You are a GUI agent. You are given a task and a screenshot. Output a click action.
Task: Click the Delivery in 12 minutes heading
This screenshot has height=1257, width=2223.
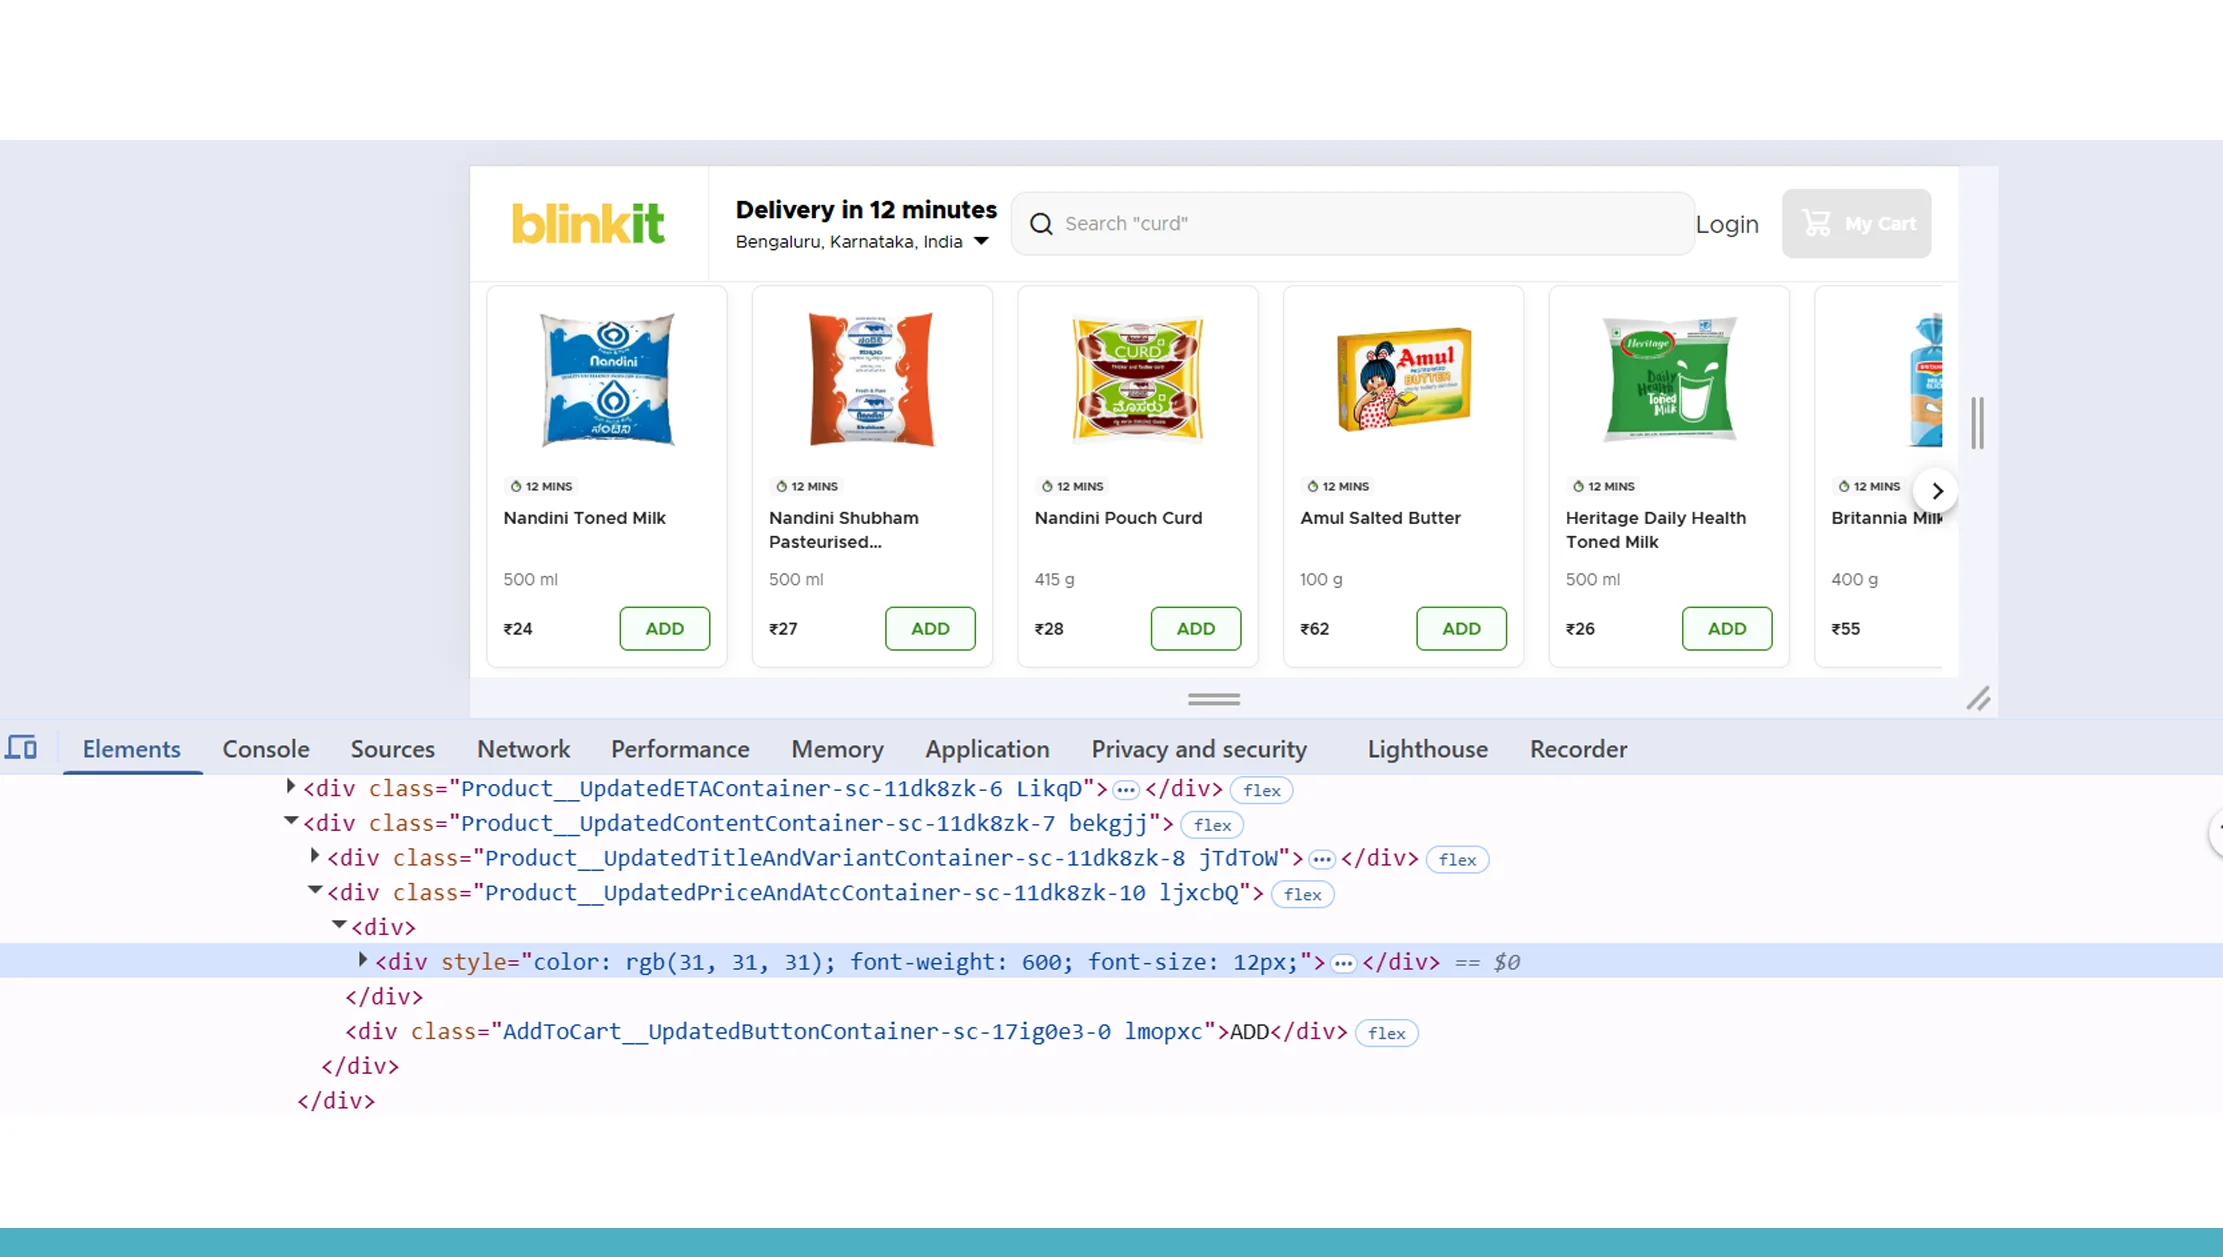point(866,210)
